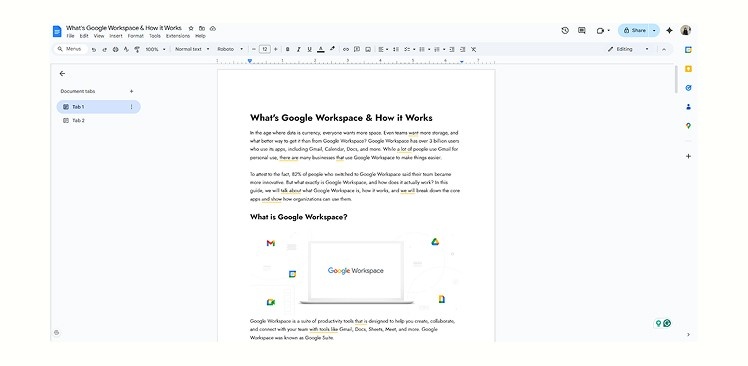Viewport: 748px width, 366px height.
Task: Open Tab 1 options menu
Action: (131, 107)
